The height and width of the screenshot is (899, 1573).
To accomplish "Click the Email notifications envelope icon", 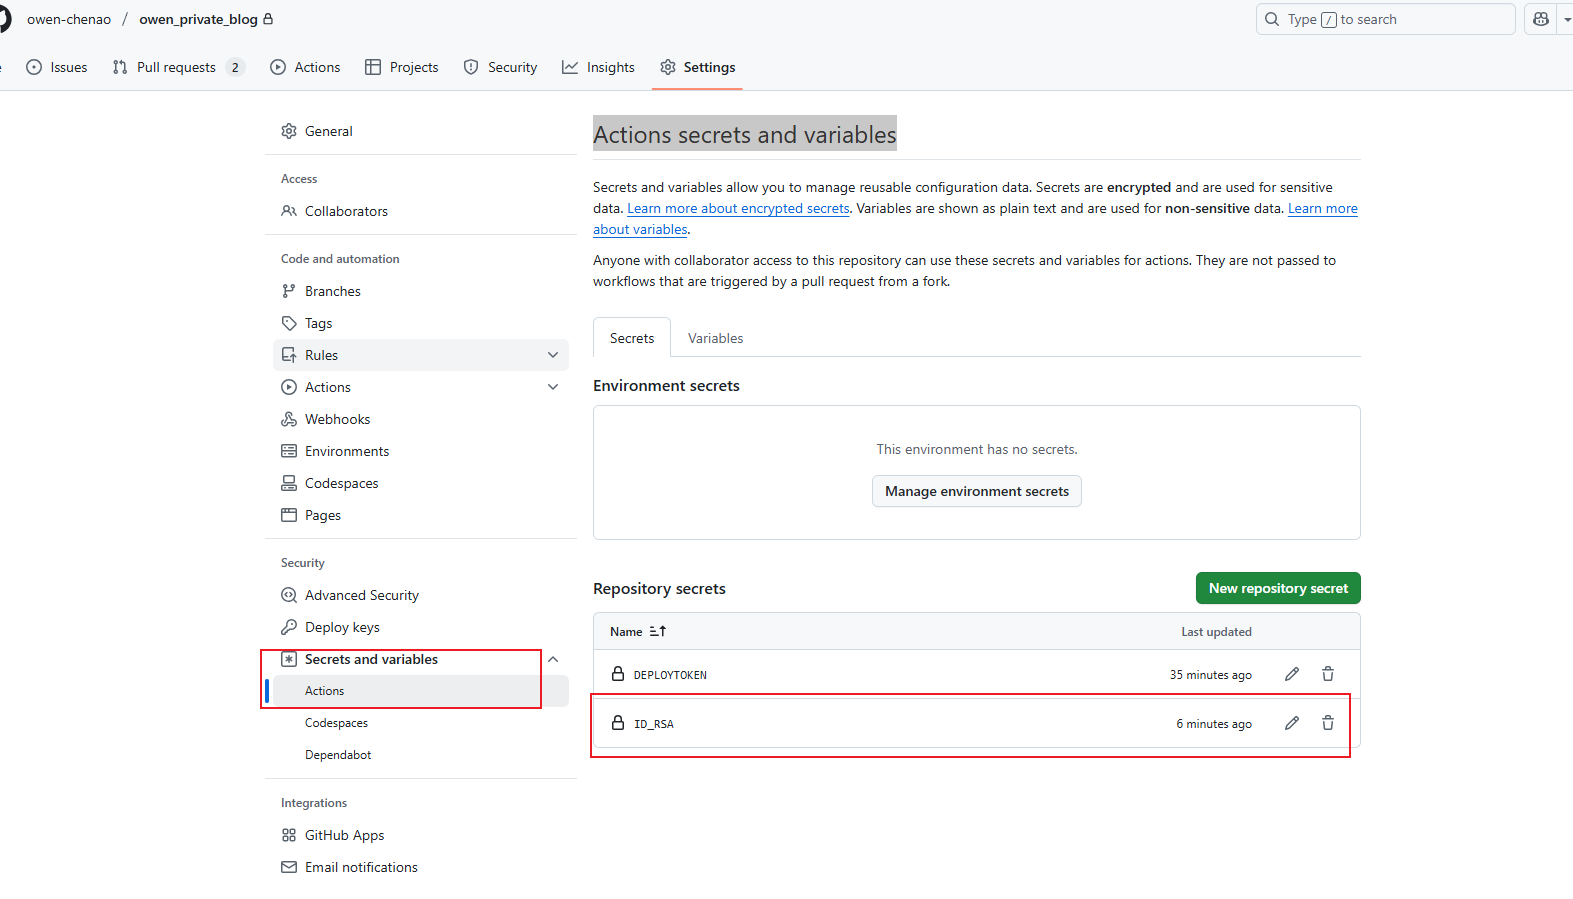I will 289,867.
